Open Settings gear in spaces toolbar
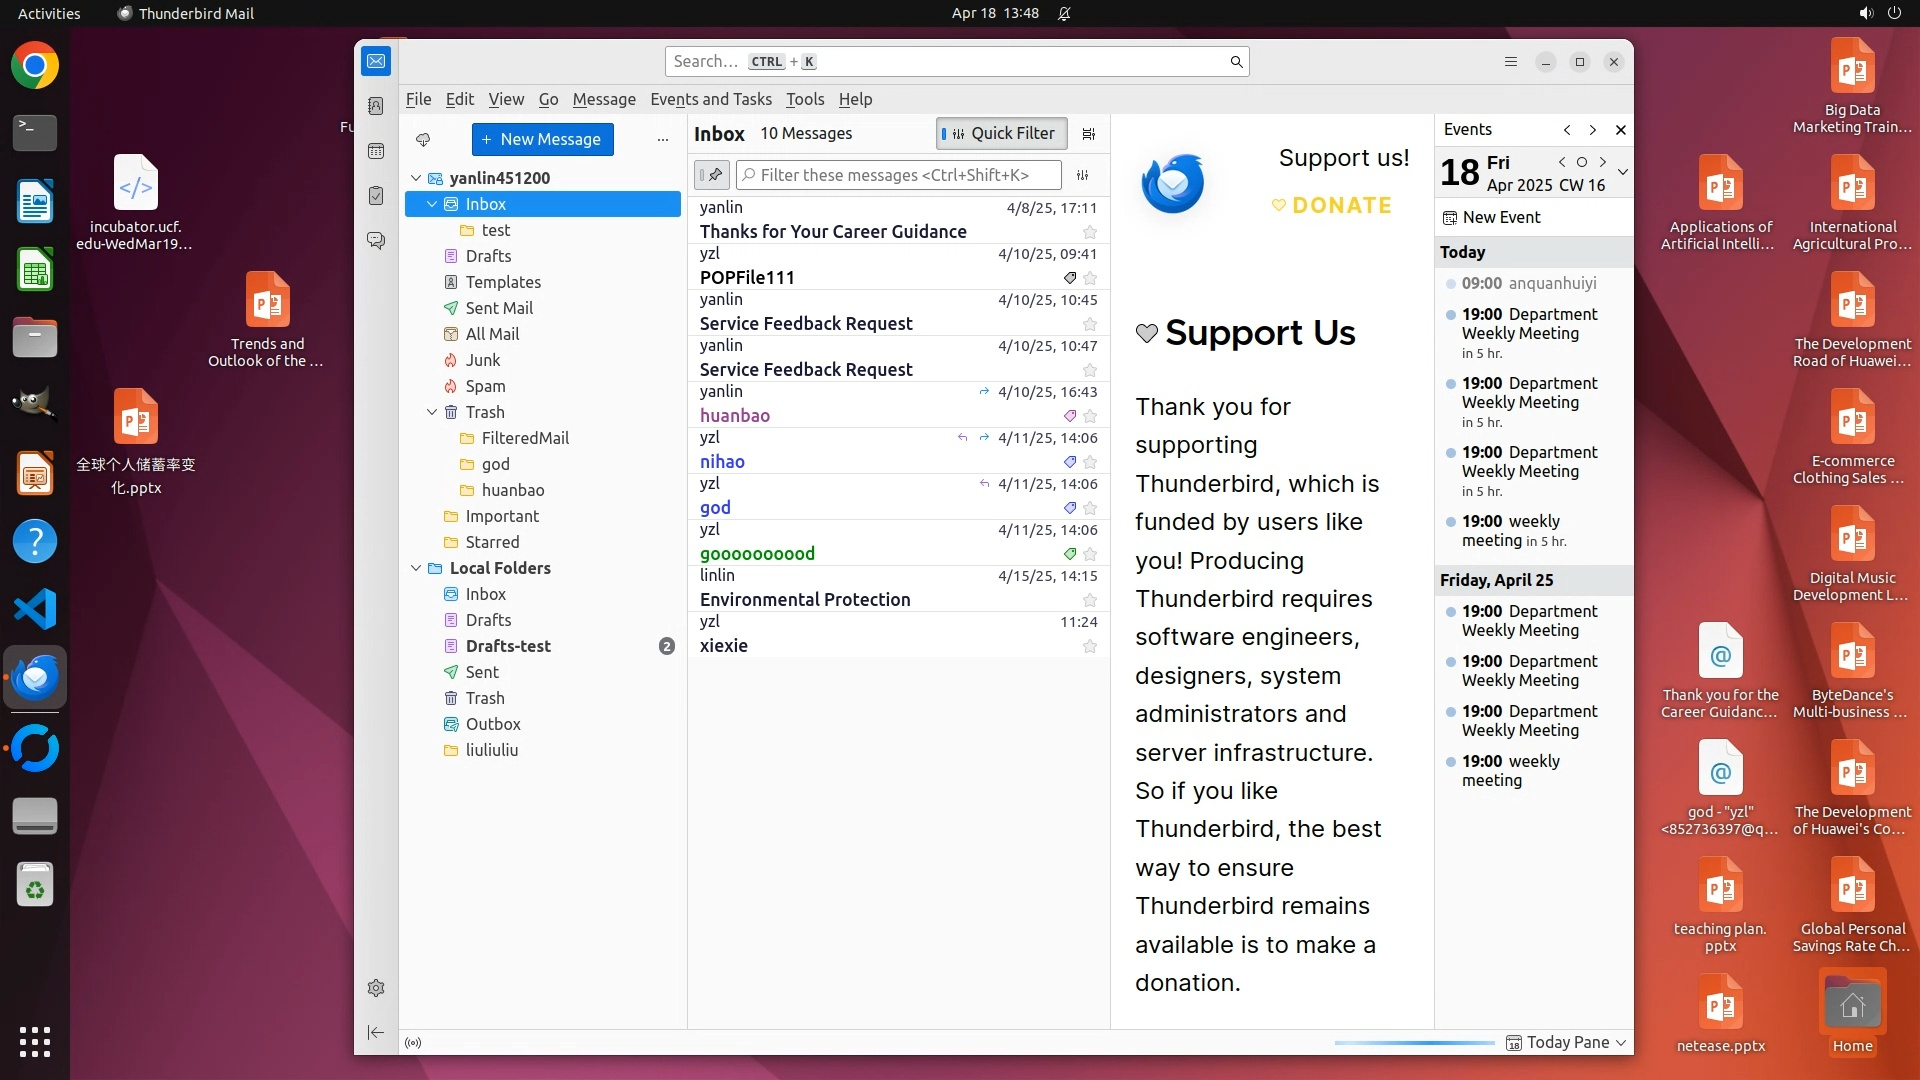Image resolution: width=1920 pixels, height=1080 pixels. 376,988
